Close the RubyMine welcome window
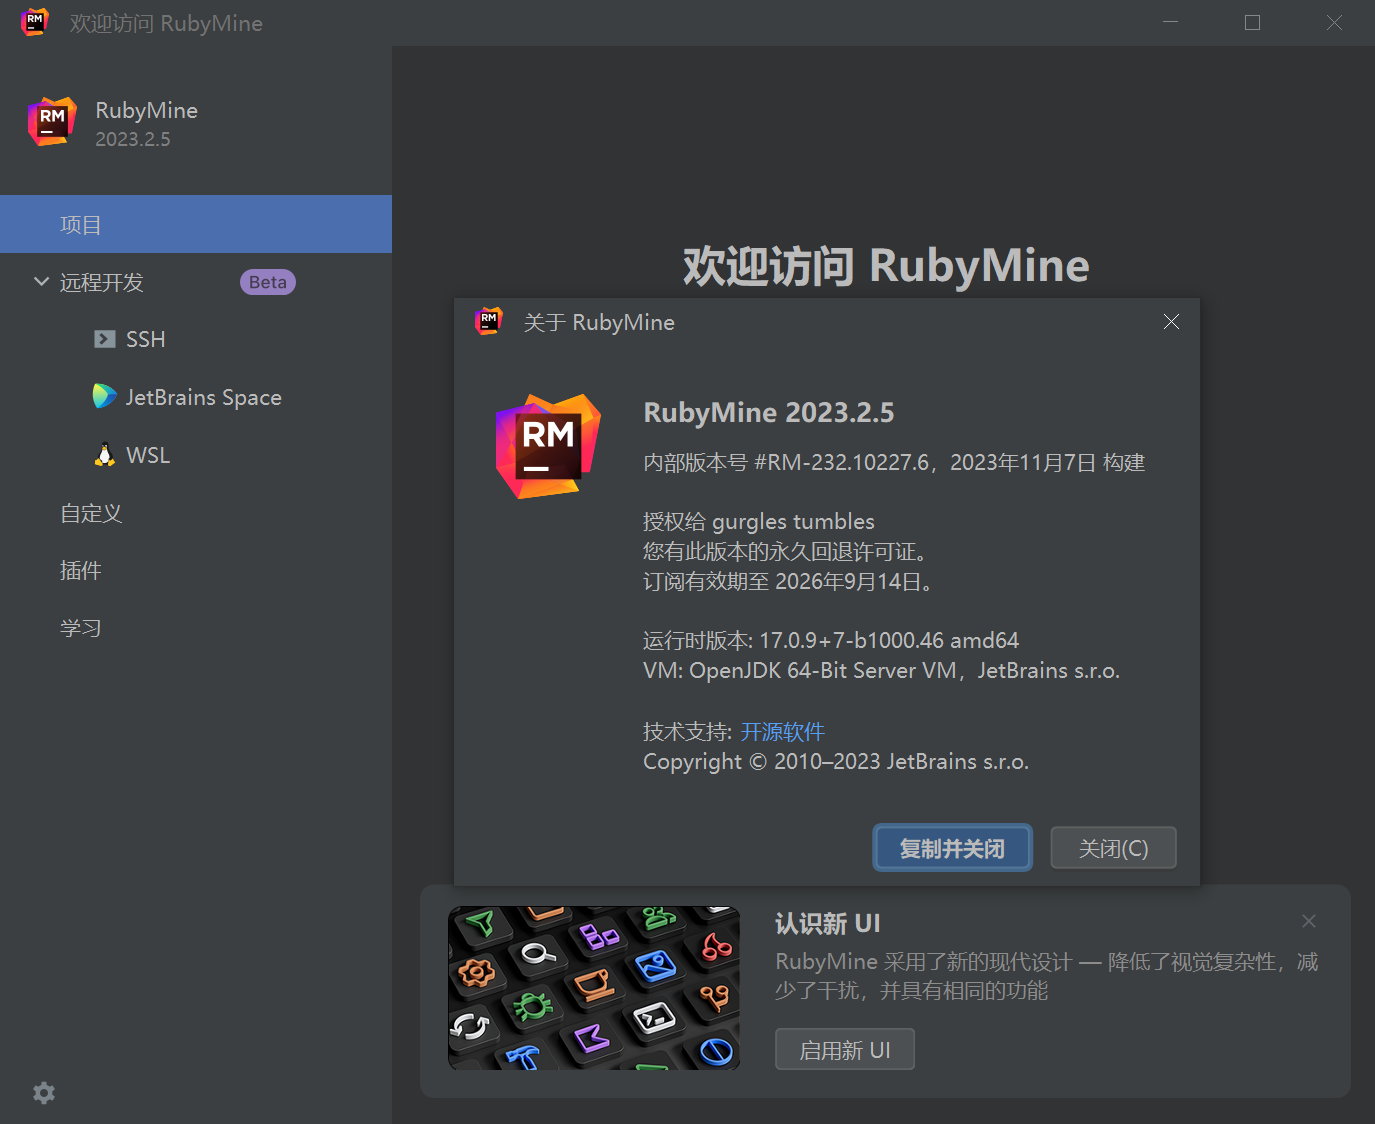The width and height of the screenshot is (1375, 1124). pyautogui.click(x=1334, y=22)
